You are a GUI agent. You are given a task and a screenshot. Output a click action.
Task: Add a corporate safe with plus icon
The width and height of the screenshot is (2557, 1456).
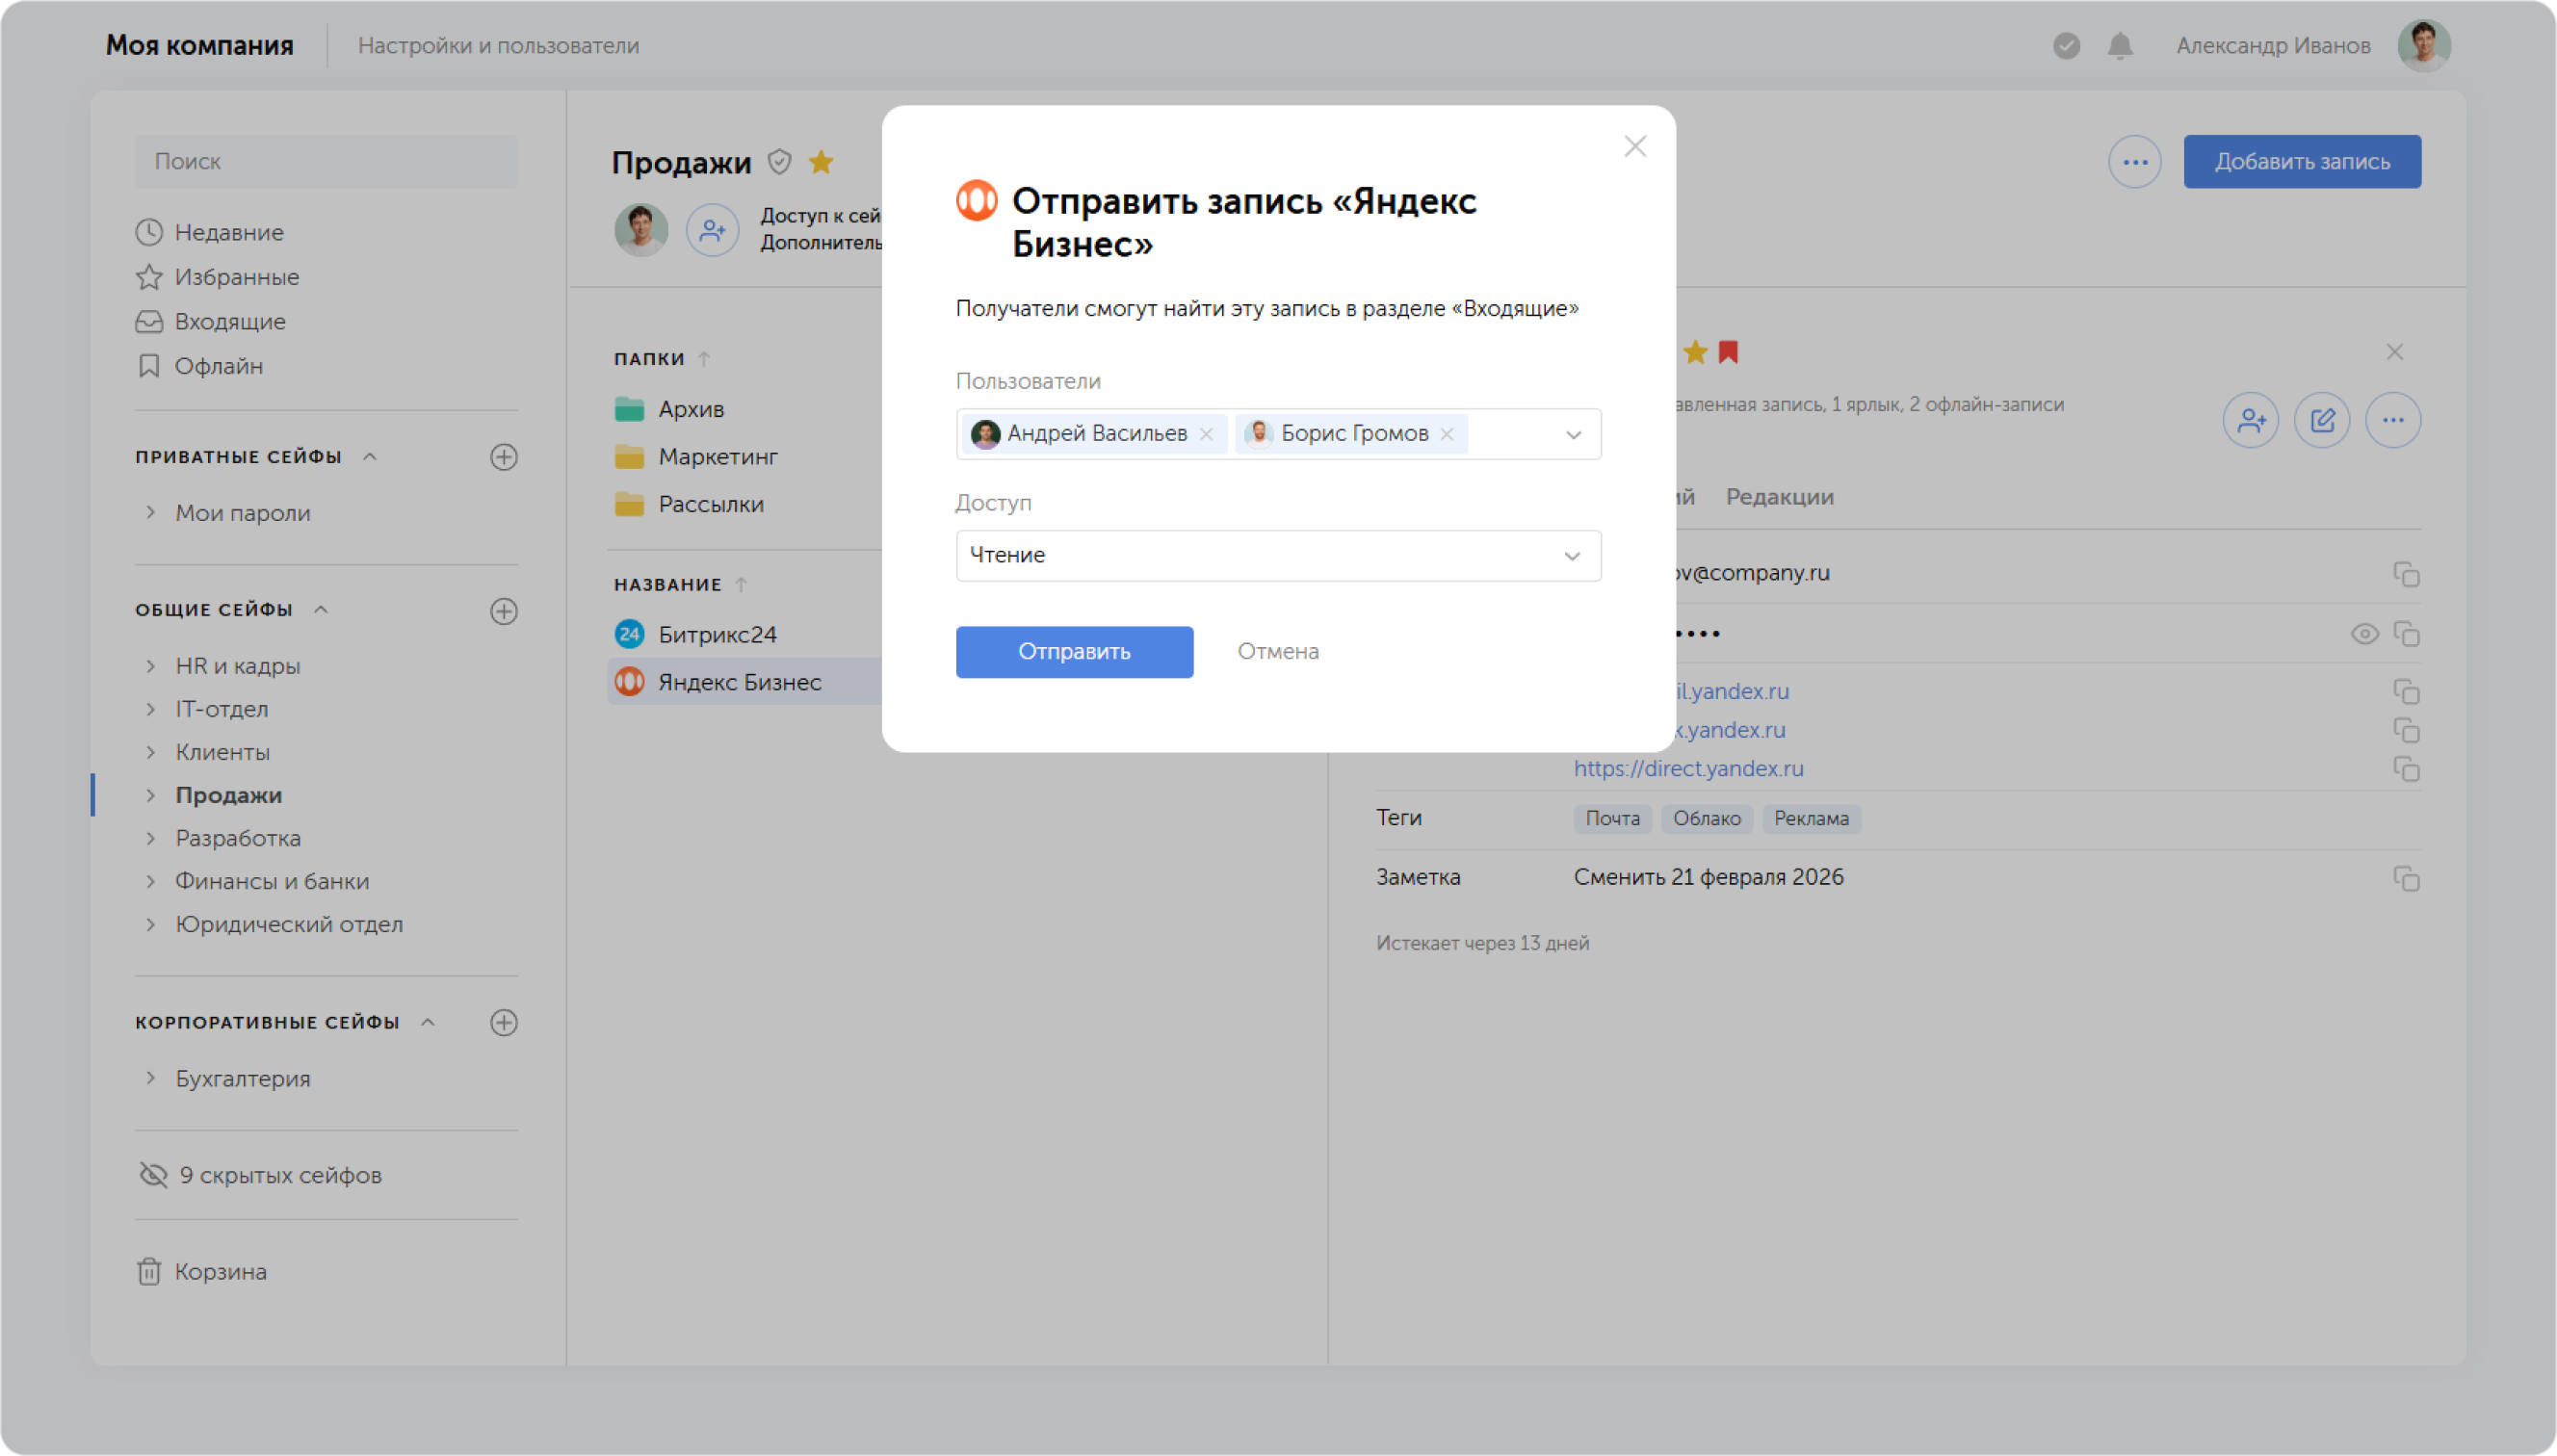tap(503, 1022)
